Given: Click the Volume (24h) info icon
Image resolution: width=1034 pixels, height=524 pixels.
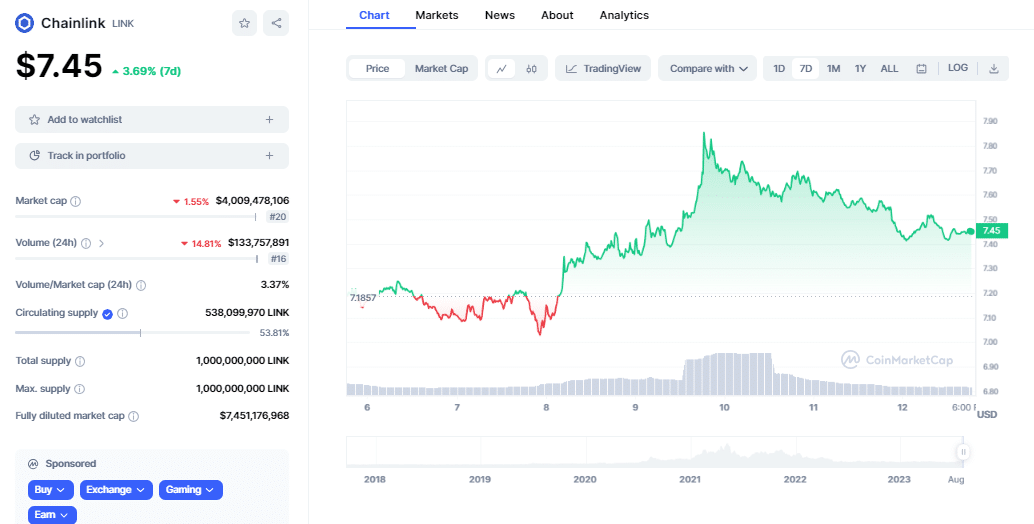Looking at the screenshot, I should [86, 243].
